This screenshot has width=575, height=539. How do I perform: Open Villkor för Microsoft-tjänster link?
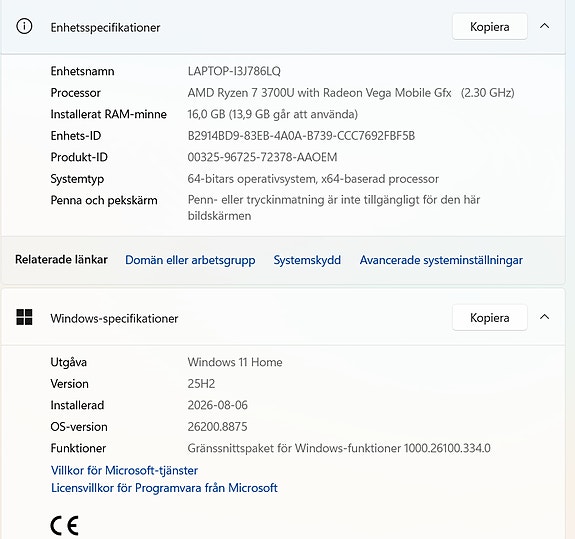124,470
